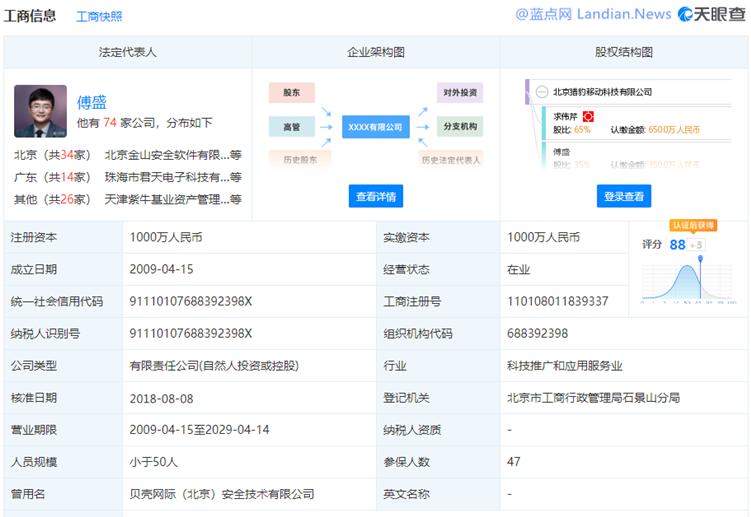Select the 对外投资 box in diagram
Image resolution: width=751 pixels, height=517 pixels.
click(460, 92)
